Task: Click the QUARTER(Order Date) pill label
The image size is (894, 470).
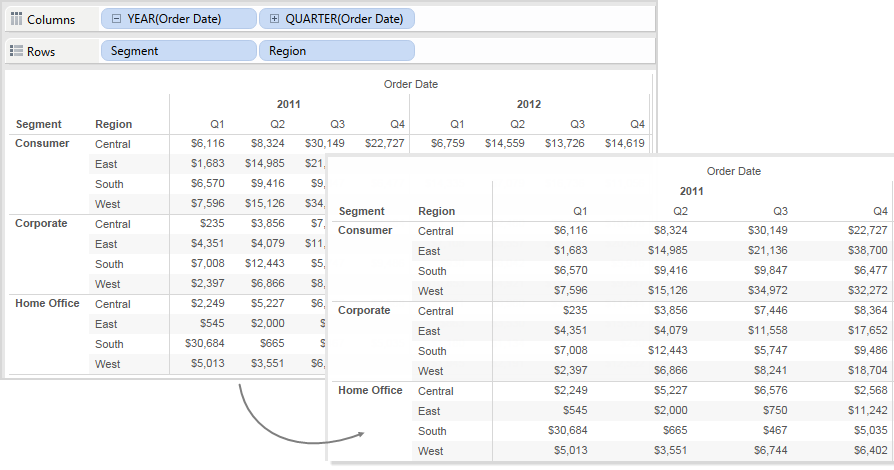Action: [x=344, y=19]
